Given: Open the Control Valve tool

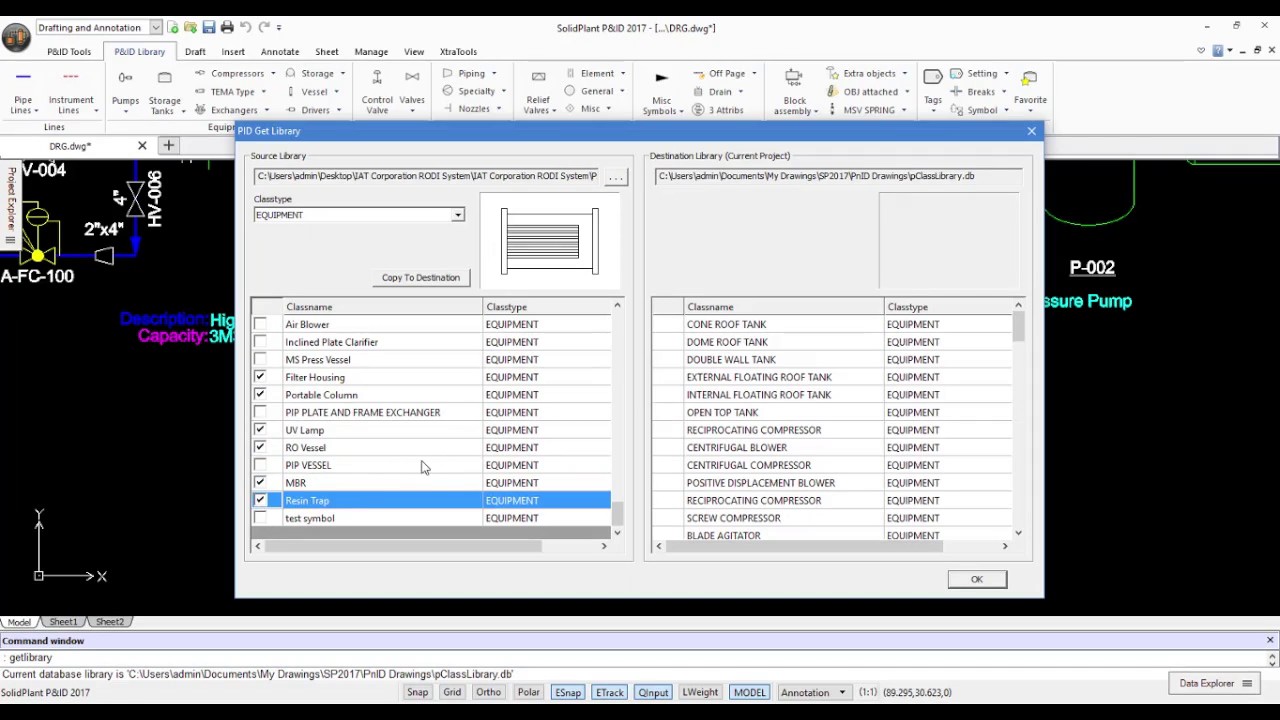Looking at the screenshot, I should pos(377,92).
